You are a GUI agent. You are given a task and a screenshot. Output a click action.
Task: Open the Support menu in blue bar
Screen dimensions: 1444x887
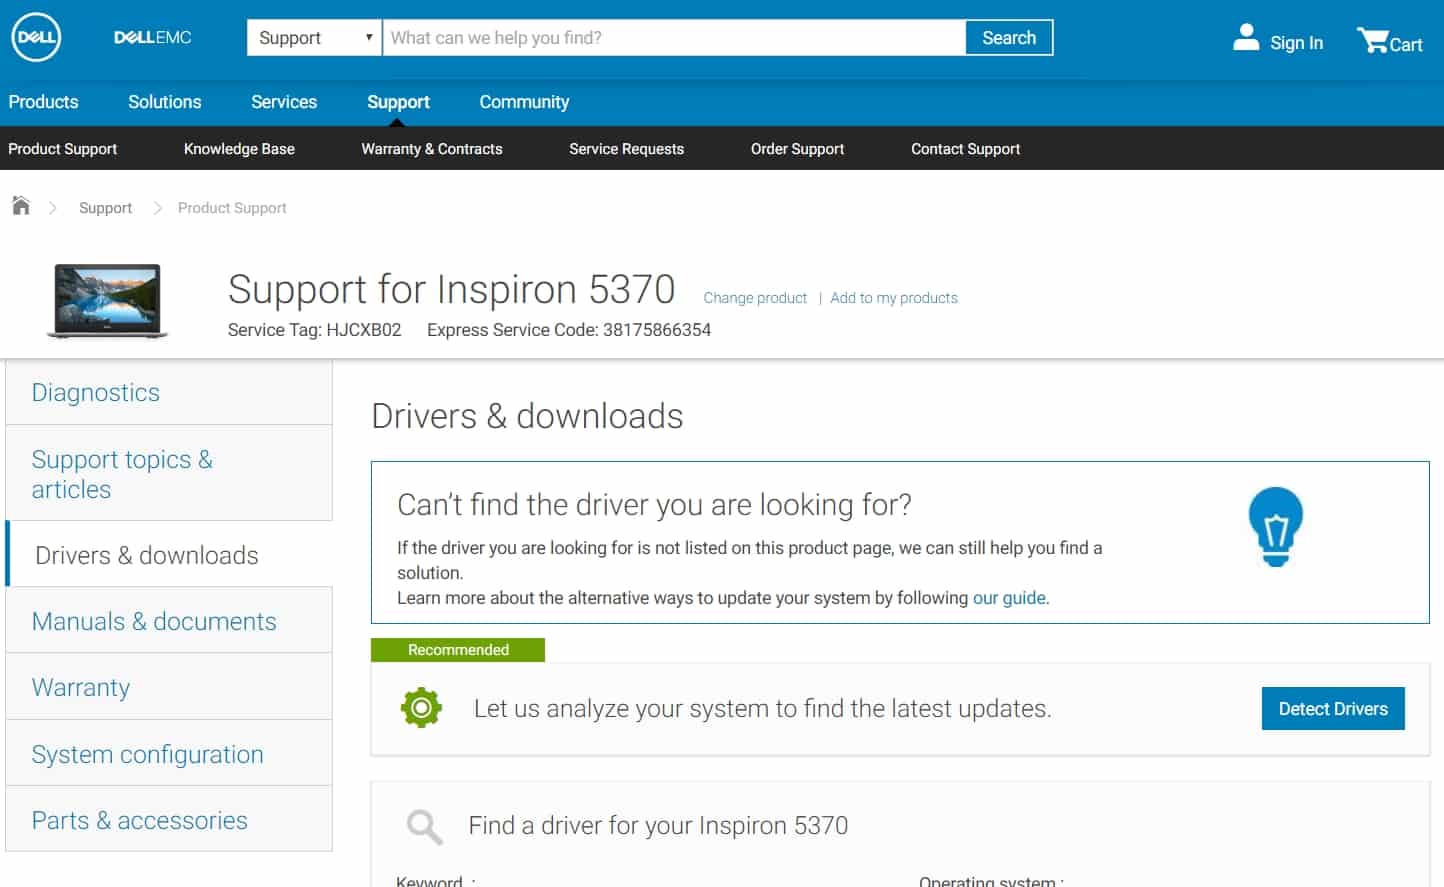coord(398,102)
